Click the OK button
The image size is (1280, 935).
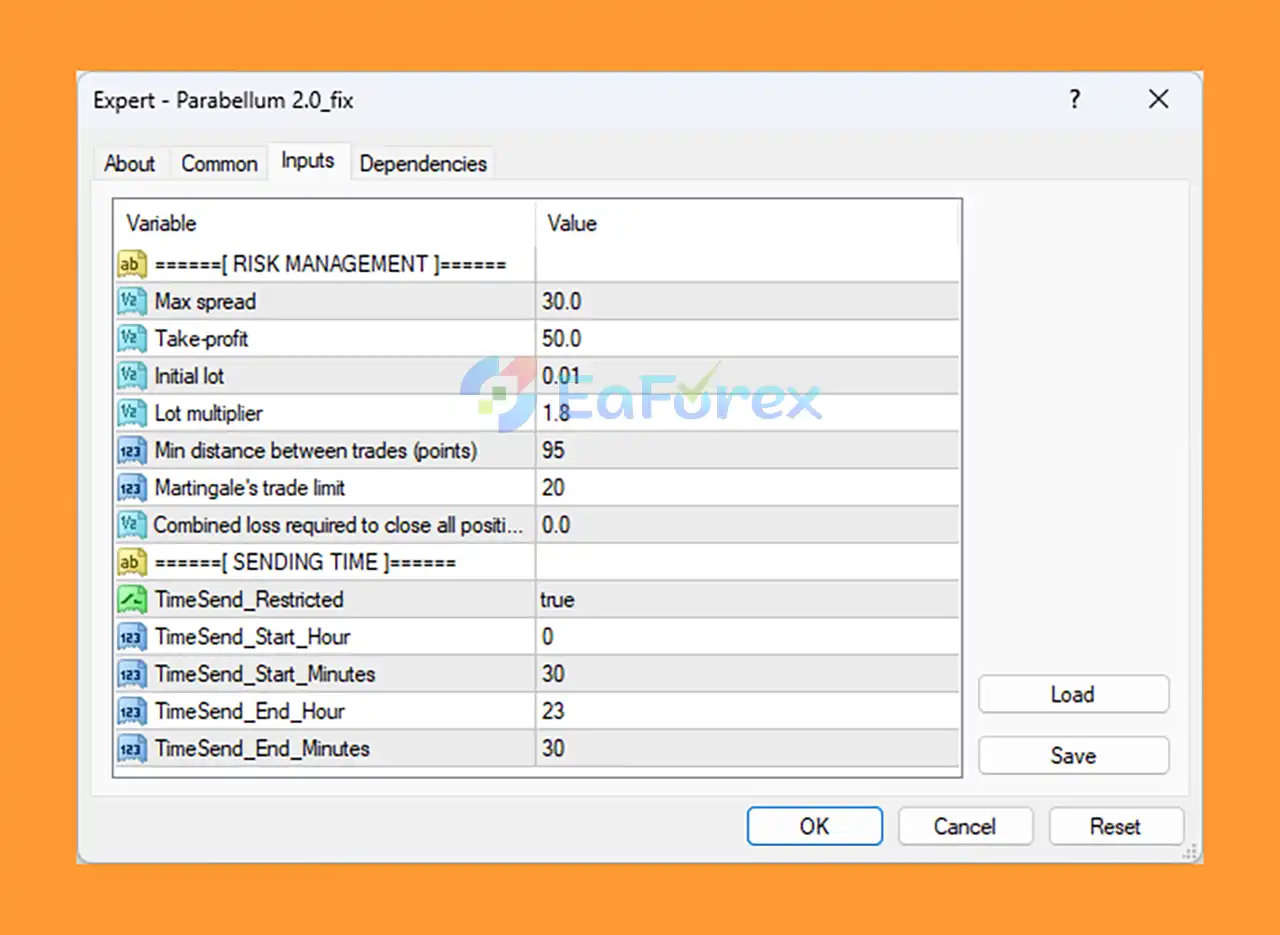tap(815, 826)
